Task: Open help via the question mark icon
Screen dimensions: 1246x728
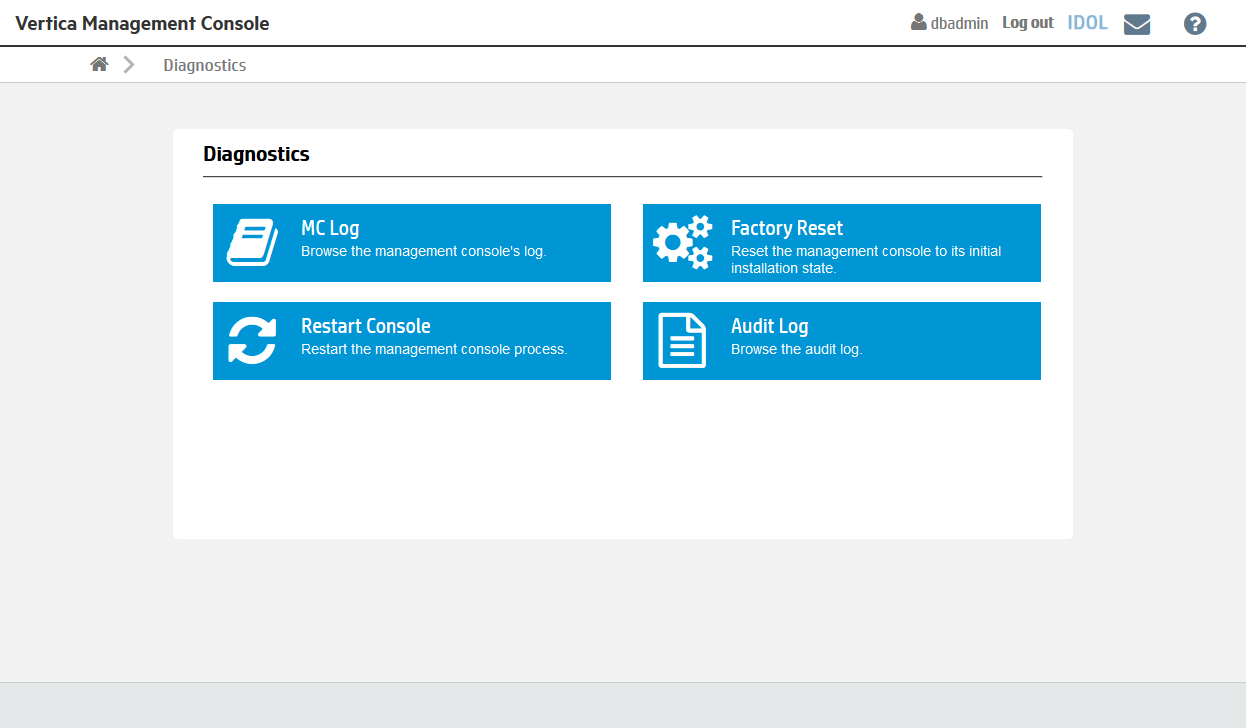Action: tap(1194, 24)
